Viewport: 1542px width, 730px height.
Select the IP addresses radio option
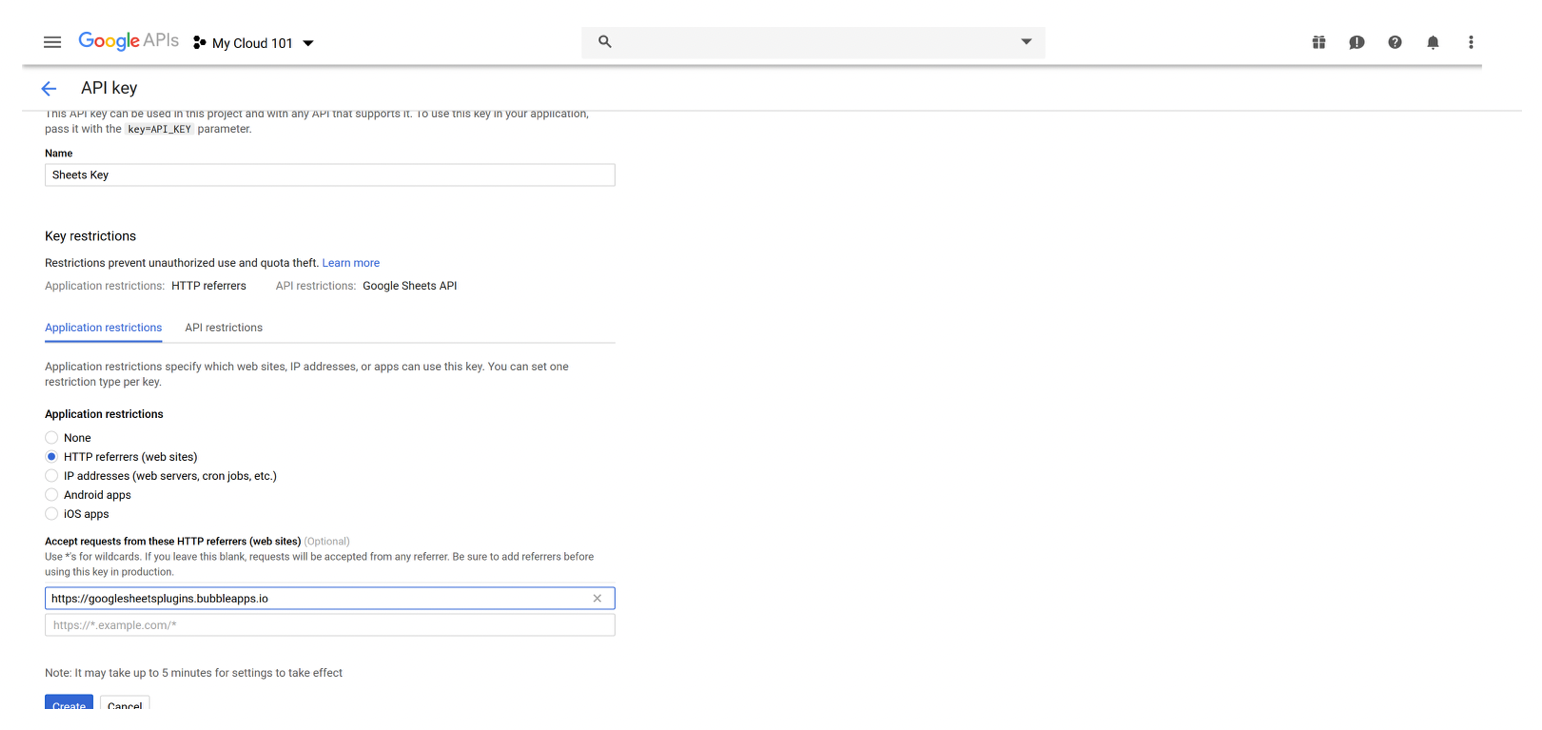pyautogui.click(x=52, y=476)
